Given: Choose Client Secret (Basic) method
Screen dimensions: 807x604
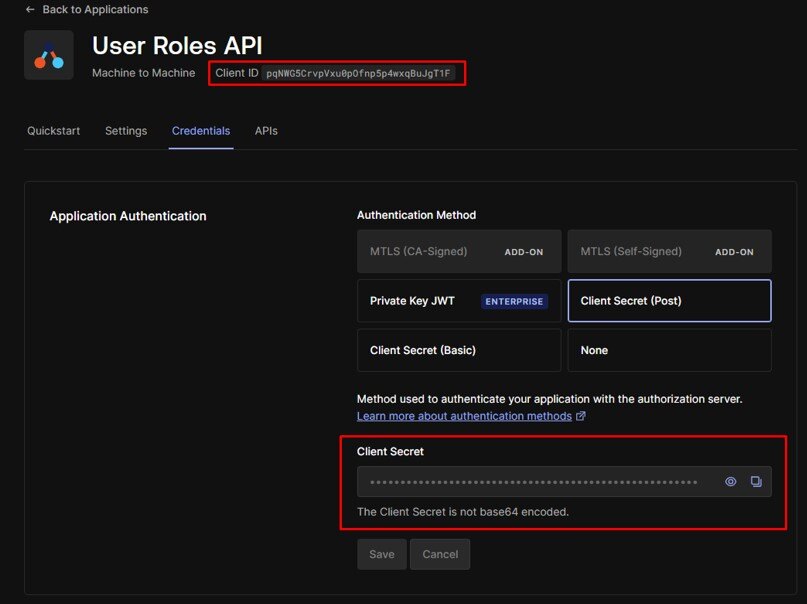Looking at the screenshot, I should [459, 350].
